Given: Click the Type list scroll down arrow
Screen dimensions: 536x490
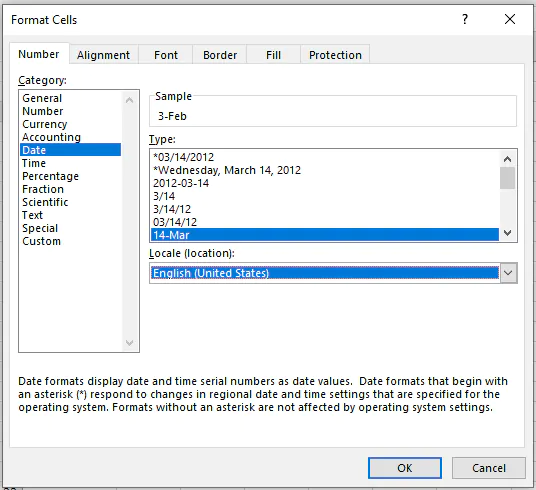Looking at the screenshot, I should (x=508, y=233).
